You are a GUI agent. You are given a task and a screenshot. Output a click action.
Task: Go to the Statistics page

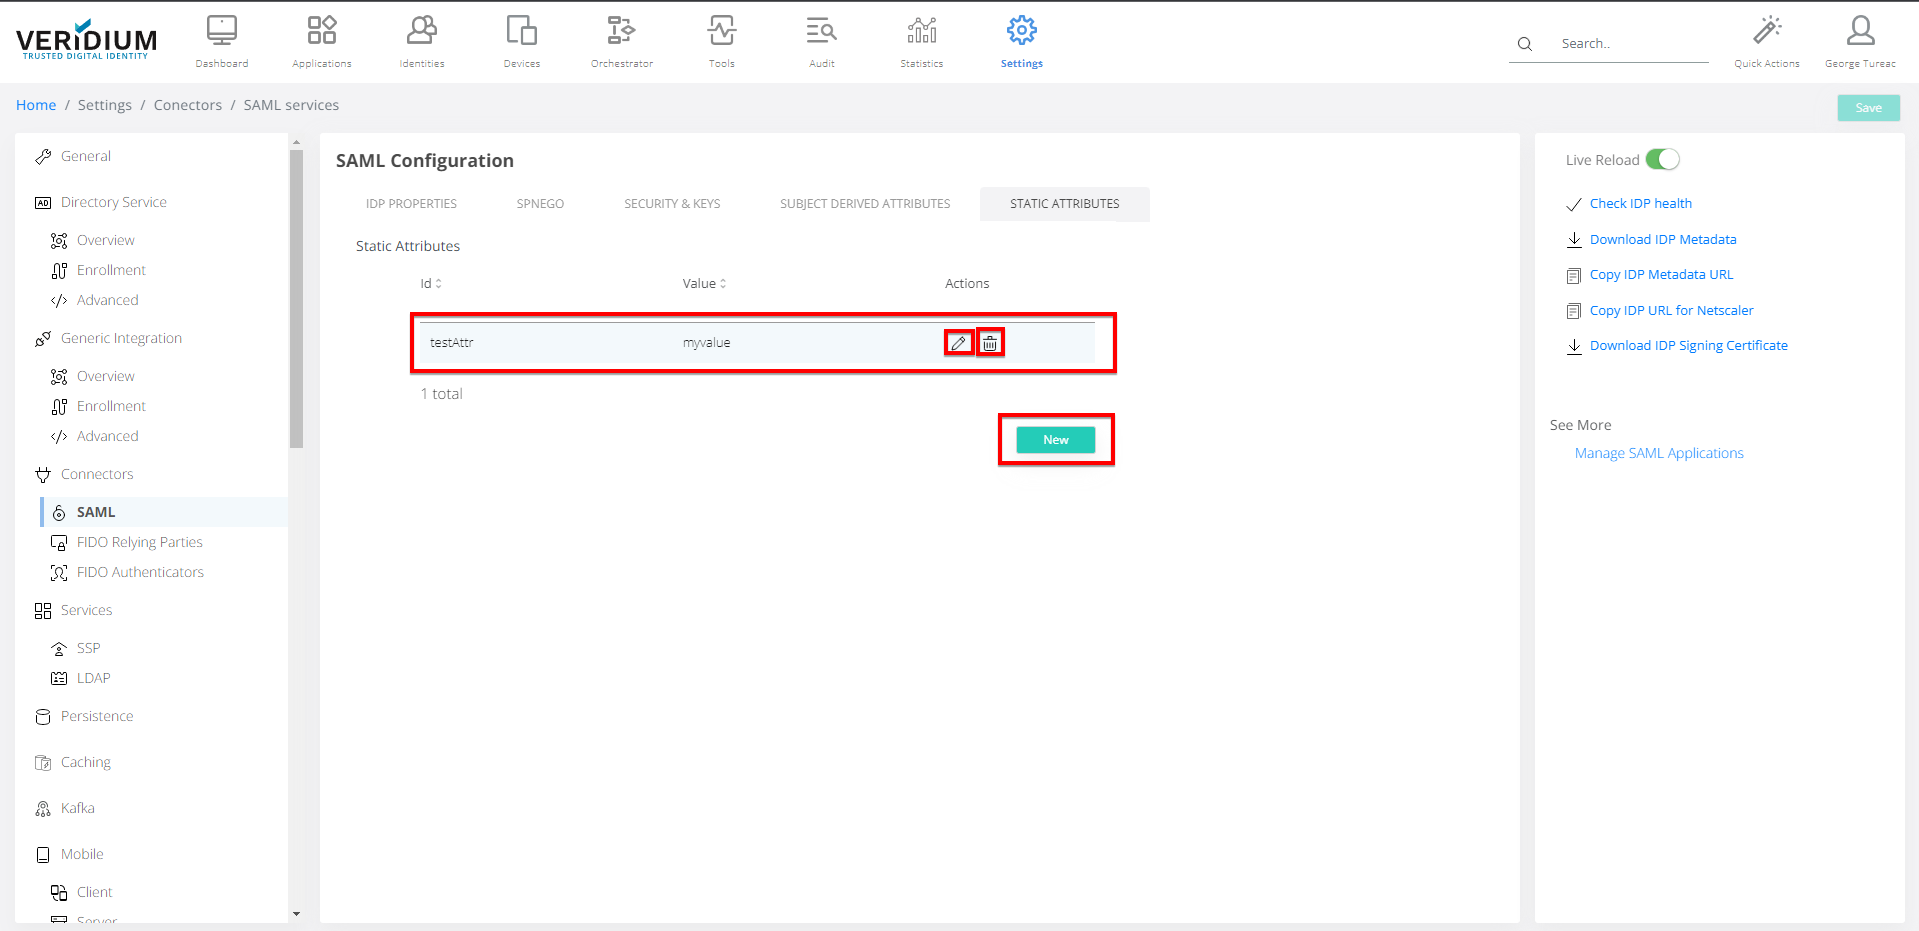coord(921,41)
